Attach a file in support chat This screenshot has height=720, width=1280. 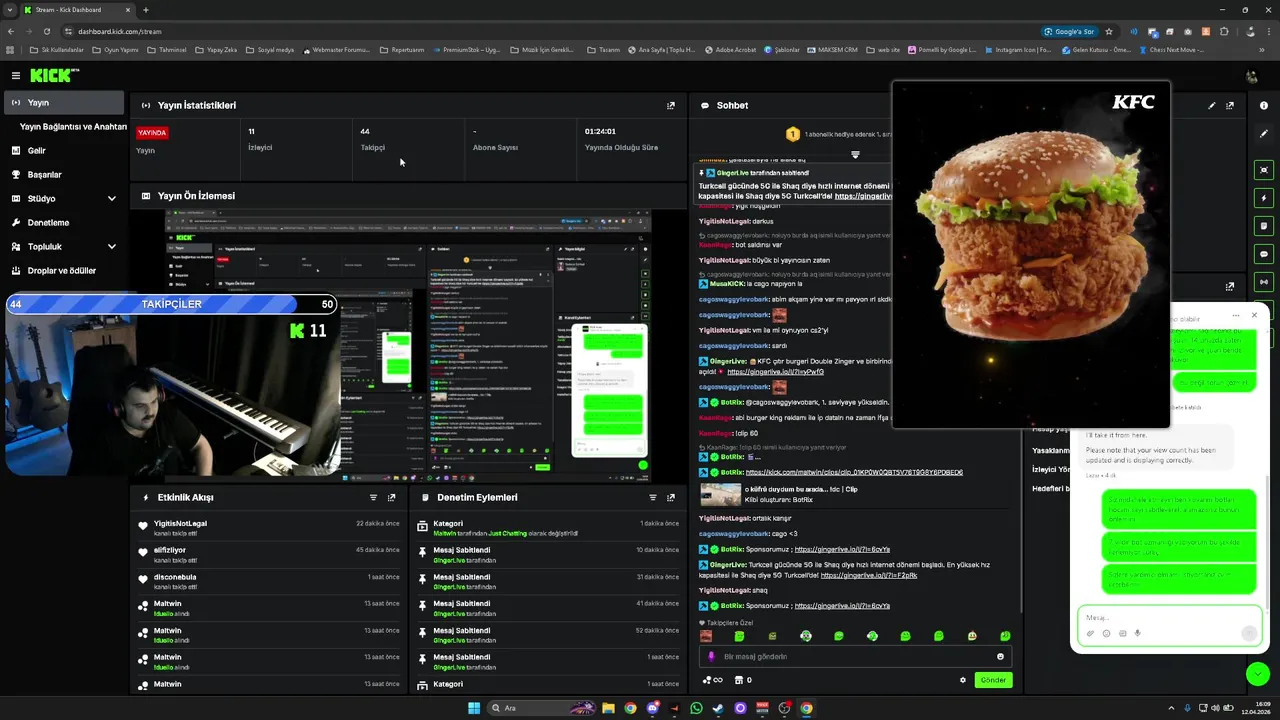click(1090, 633)
